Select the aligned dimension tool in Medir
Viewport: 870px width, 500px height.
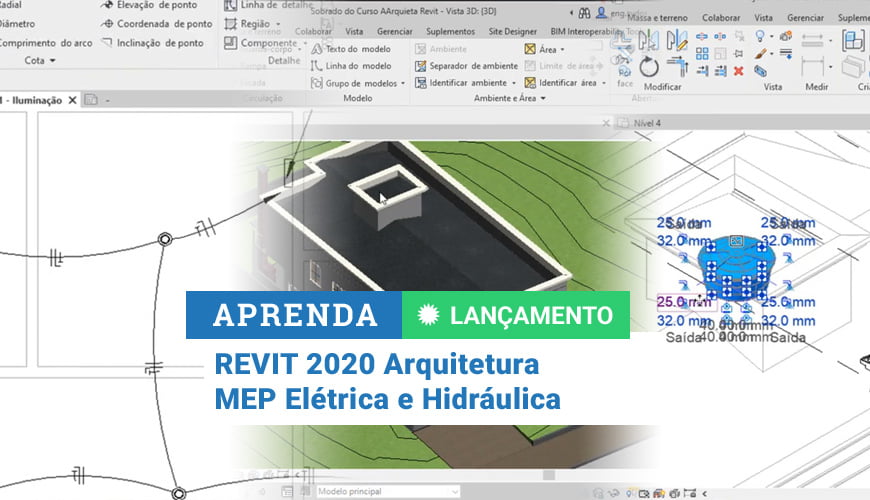(812, 41)
